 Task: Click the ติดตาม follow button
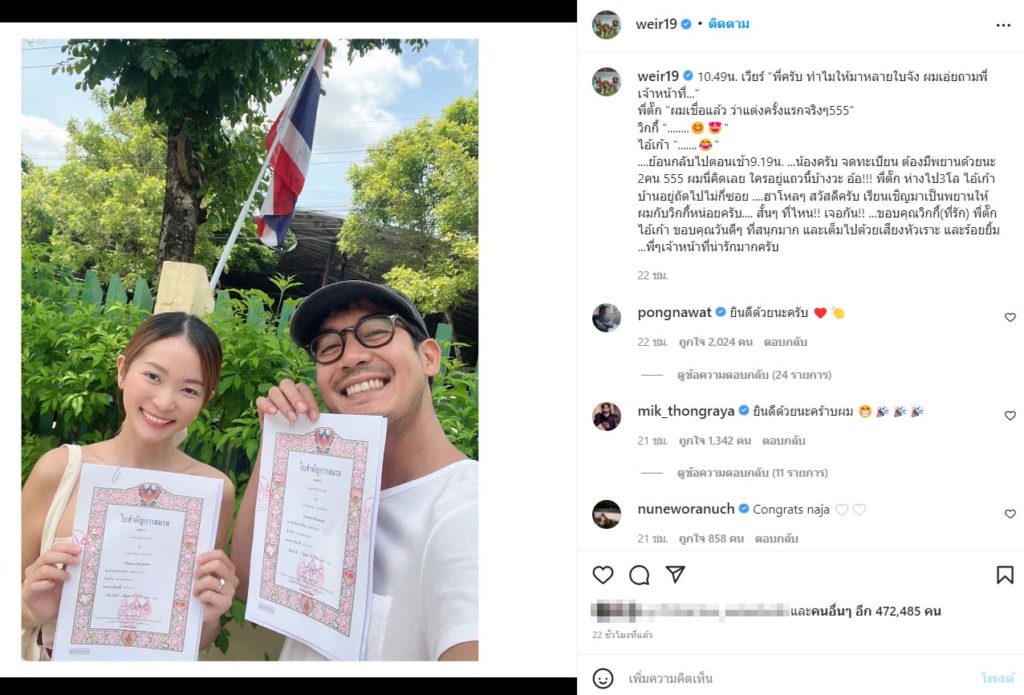pyautogui.click(x=729, y=24)
